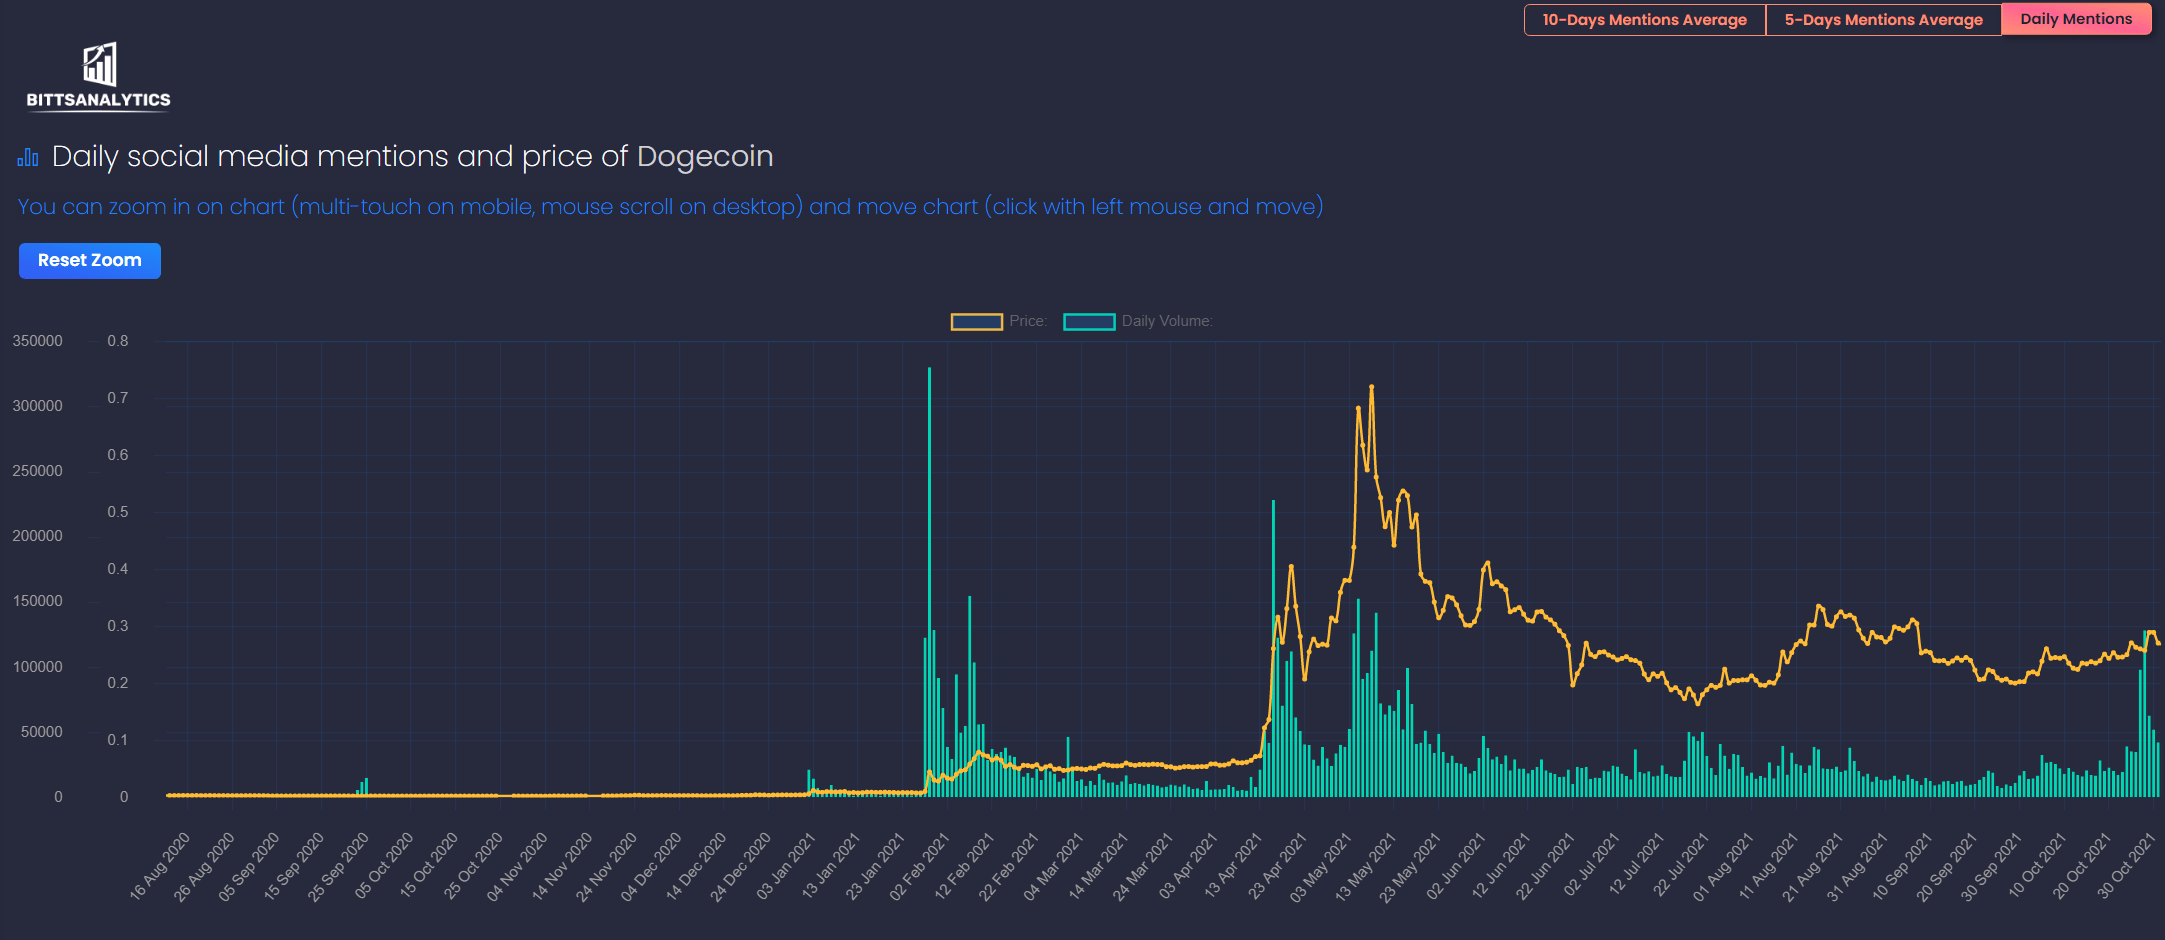
Task: Click the 'Daily Volume:' legend label
Action: [x=1167, y=321]
